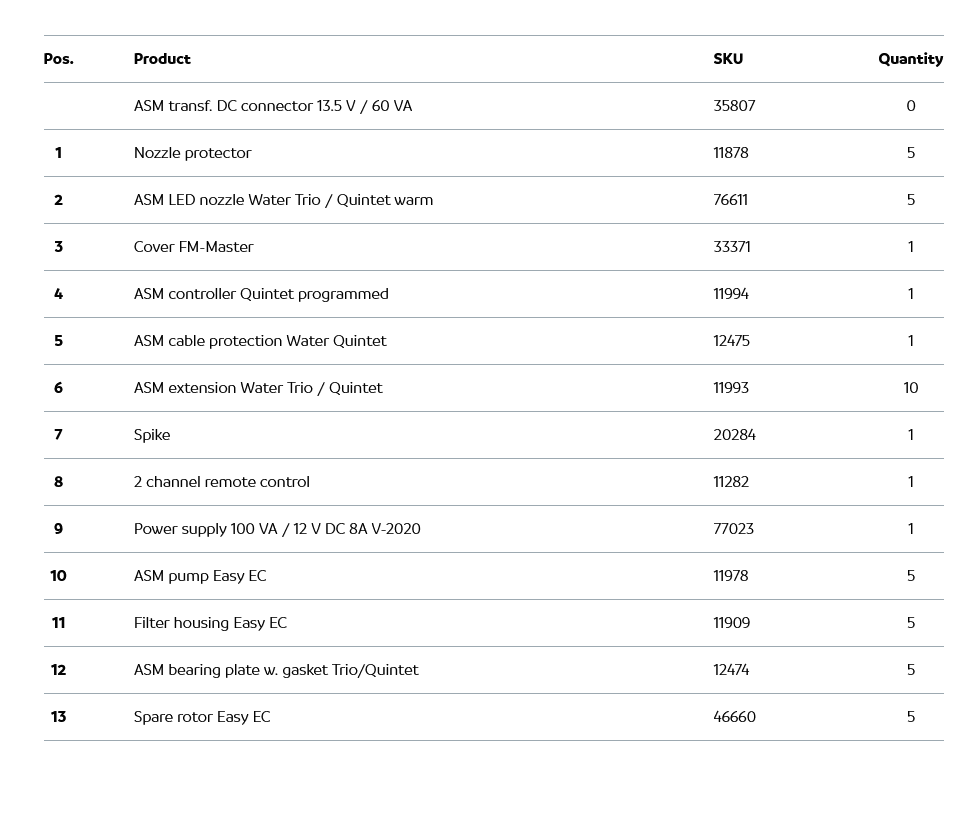Viewport: 970px width, 814px height.
Task: Select ASM LED nozzle Water Trio row text
Action: pyautogui.click(x=283, y=200)
